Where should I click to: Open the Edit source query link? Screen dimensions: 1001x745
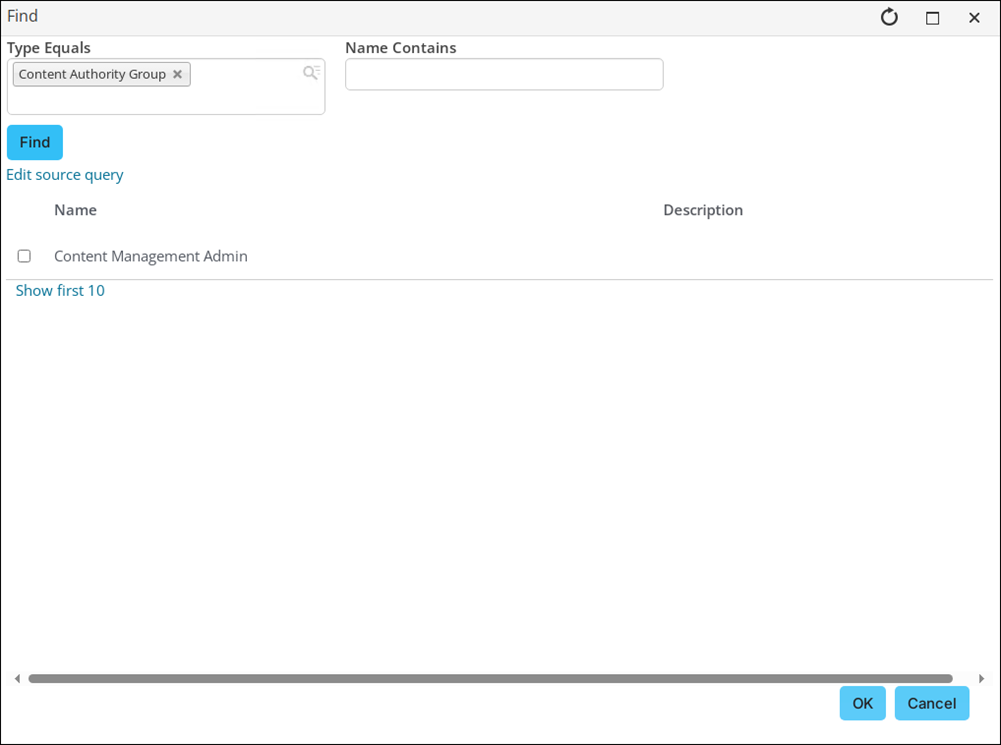(64, 175)
